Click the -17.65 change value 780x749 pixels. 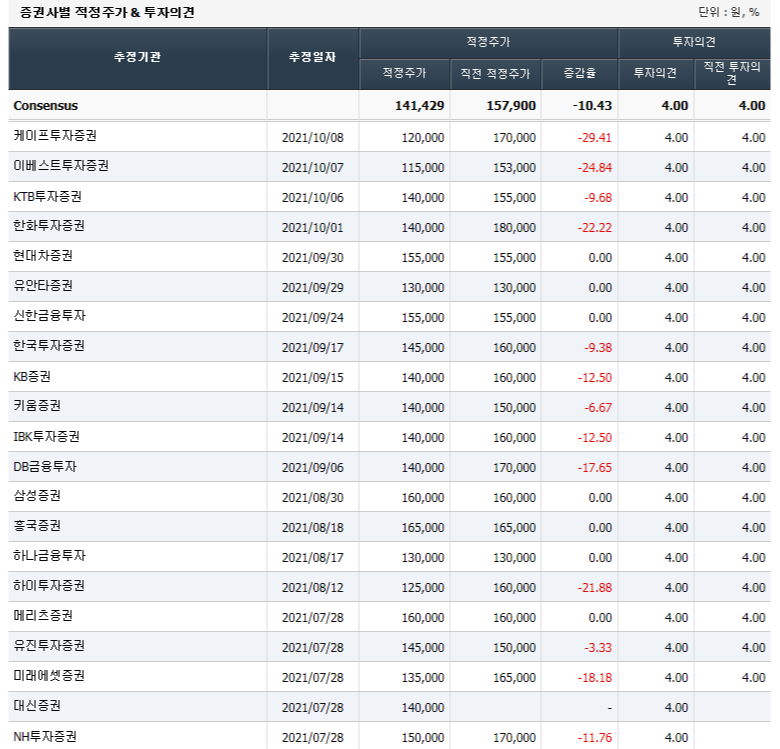click(x=594, y=468)
